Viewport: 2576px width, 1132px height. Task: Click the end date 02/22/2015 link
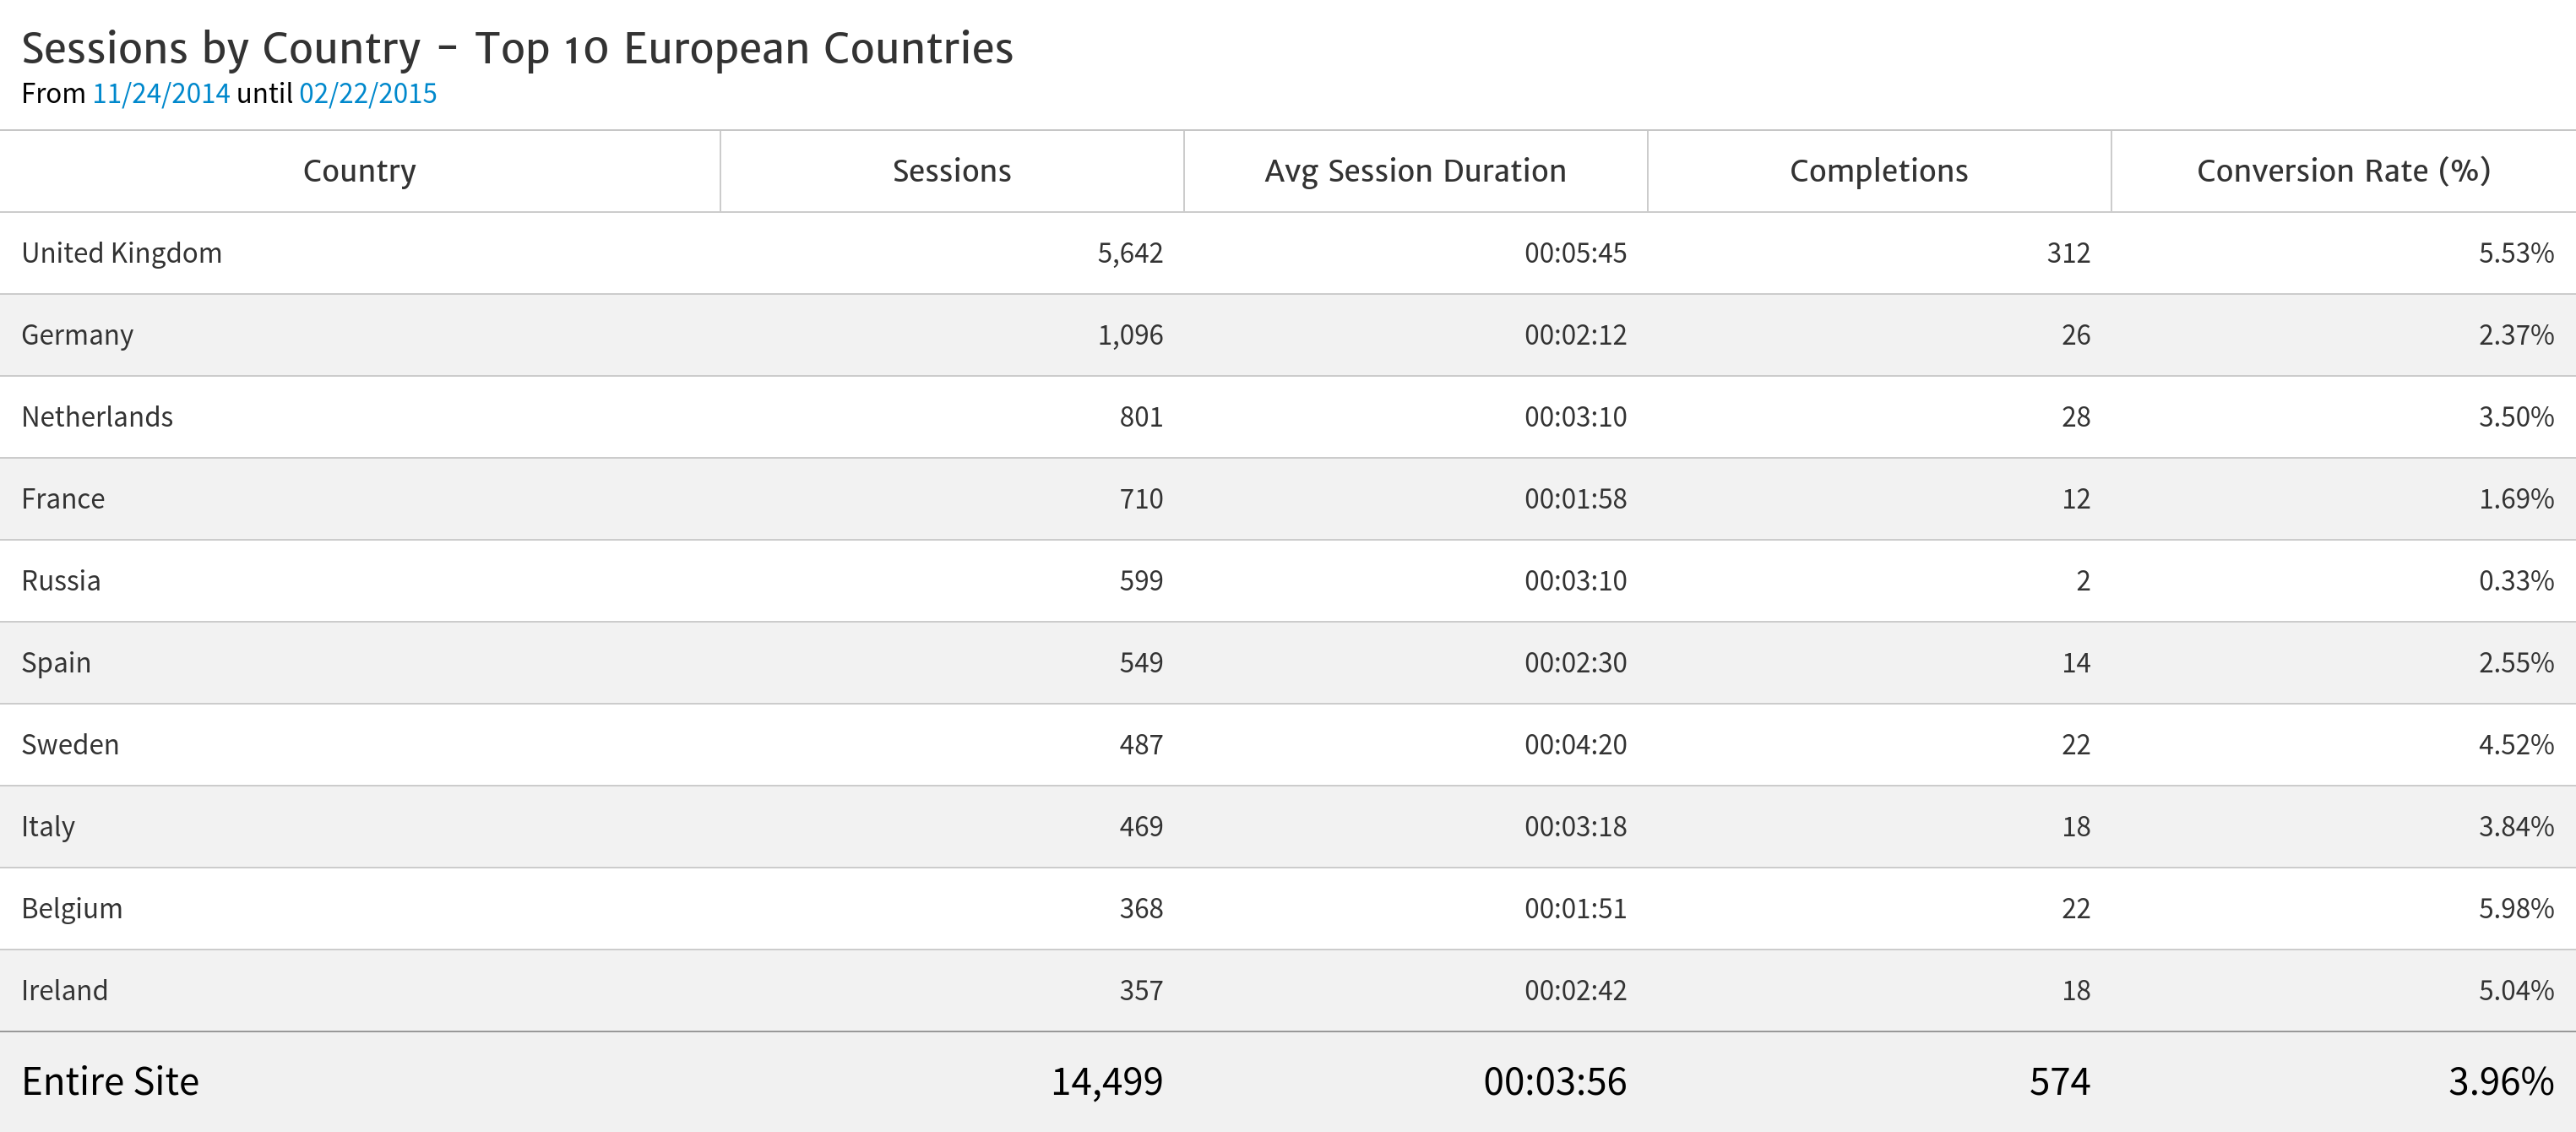tap(367, 94)
